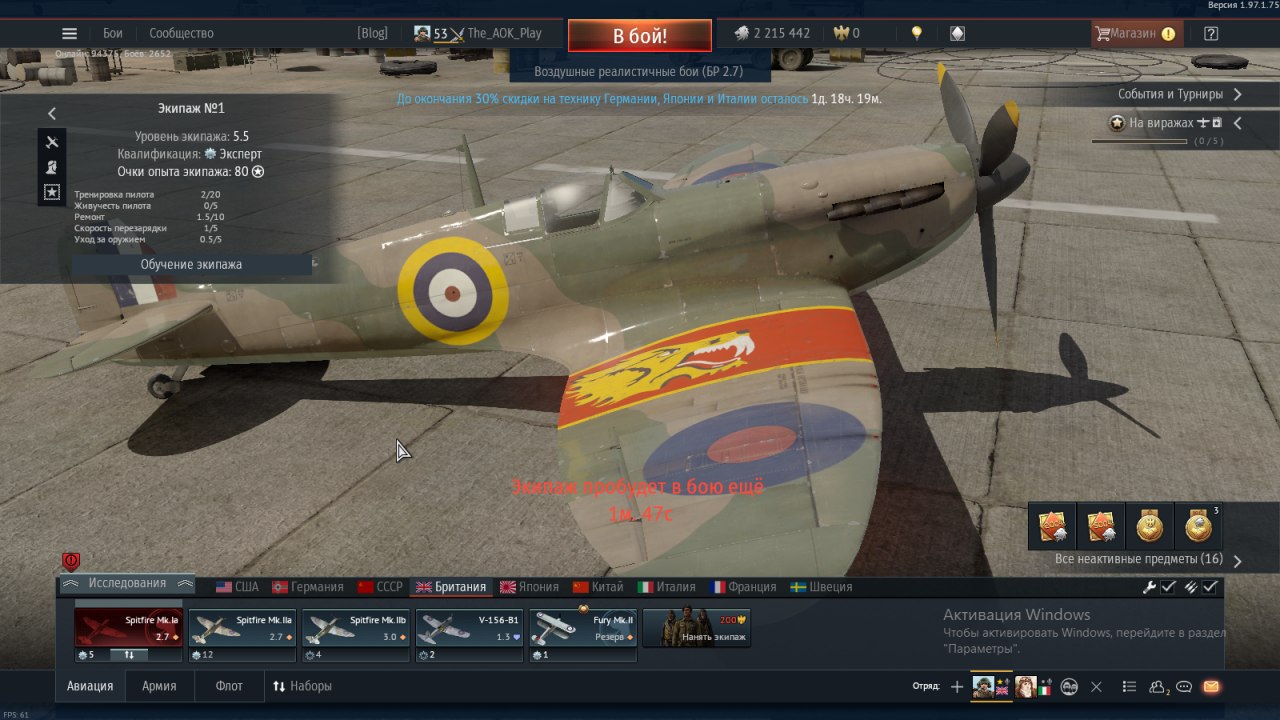Click the first 200% booster item
This screenshot has height=720, width=1280.
pos(1052,526)
